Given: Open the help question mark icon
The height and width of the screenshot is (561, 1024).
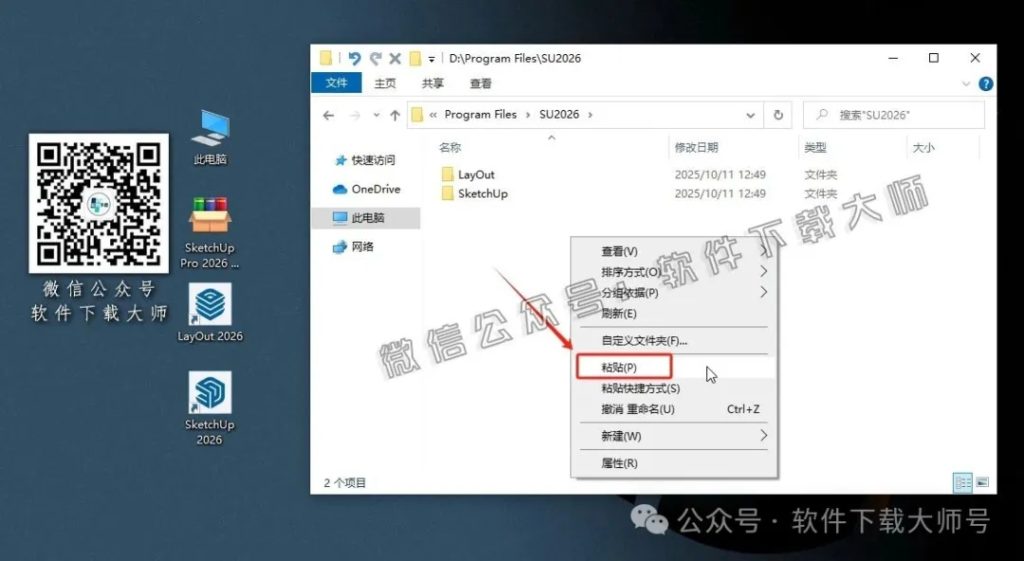Looking at the screenshot, I should (x=985, y=84).
